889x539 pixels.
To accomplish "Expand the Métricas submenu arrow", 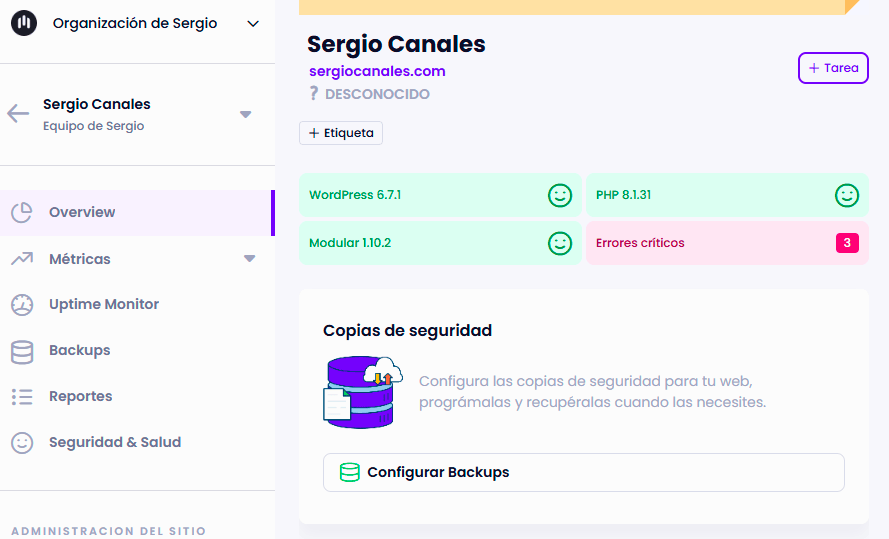I will point(249,260).
